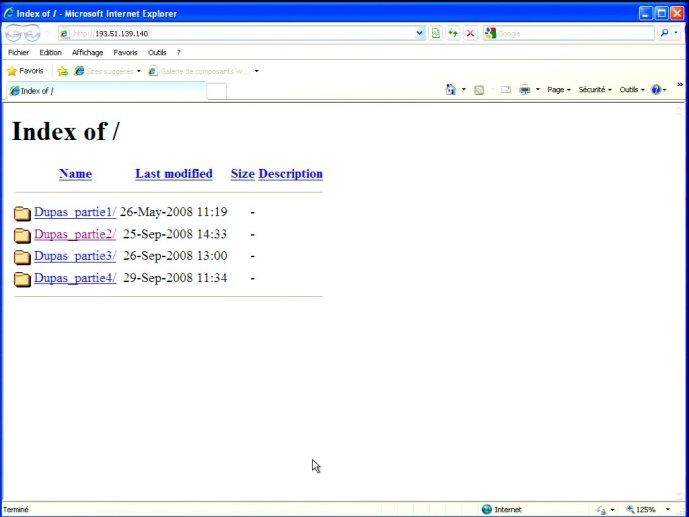The width and height of the screenshot is (689, 517).
Task: Click the red Stop loading icon
Action: pyautogui.click(x=470, y=33)
